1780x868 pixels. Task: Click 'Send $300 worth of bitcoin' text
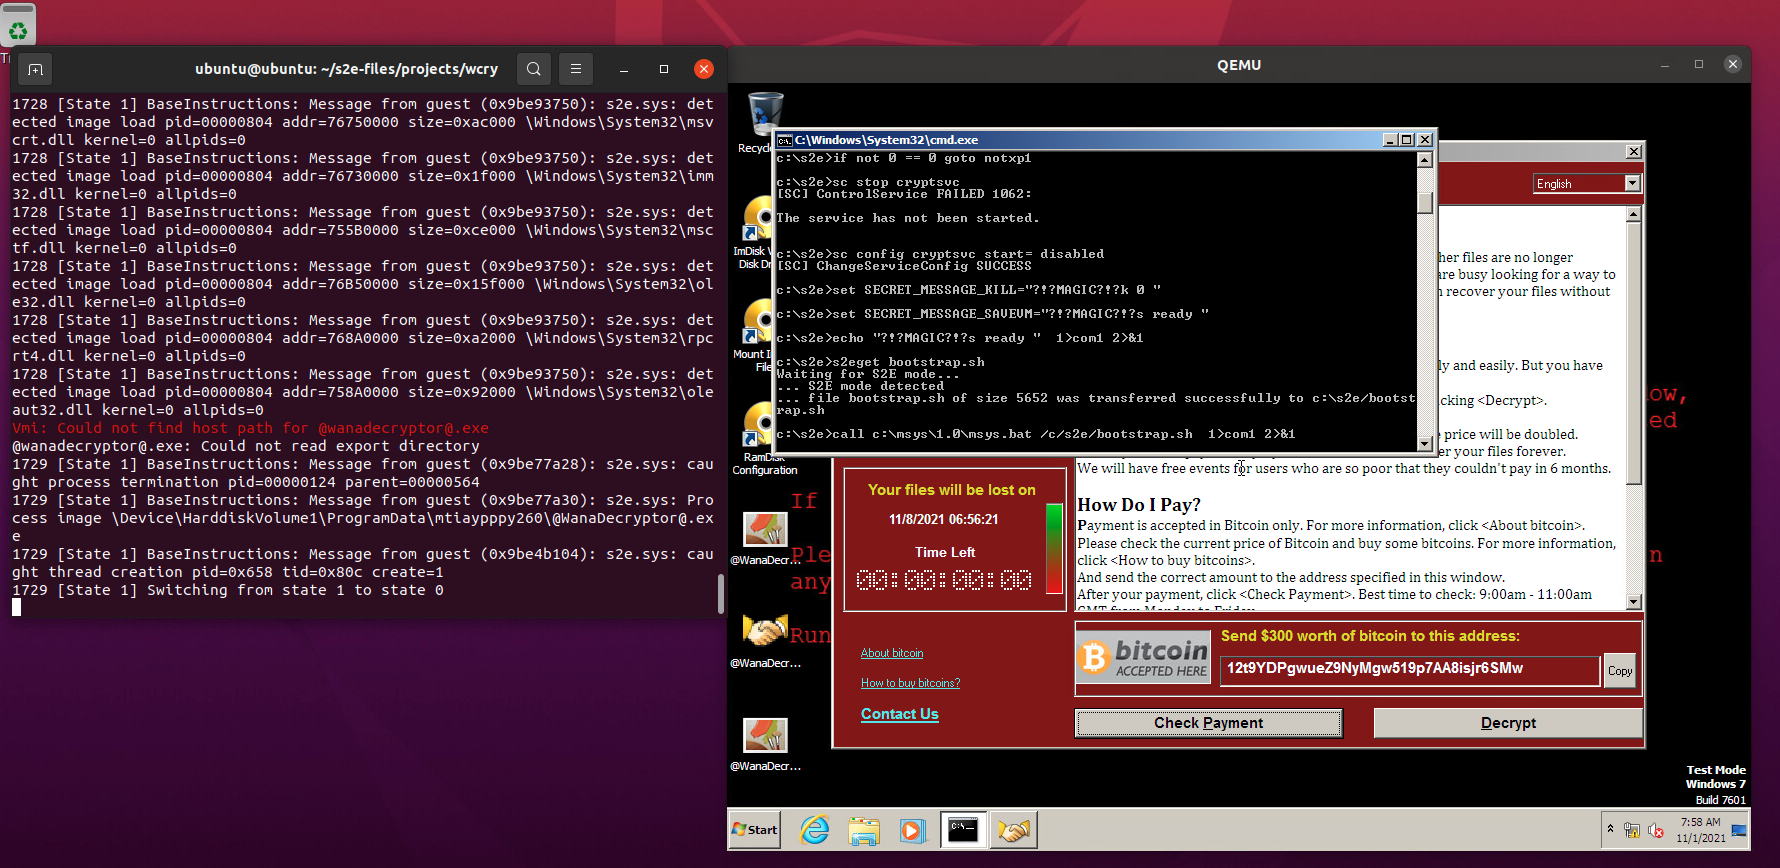coord(1370,636)
